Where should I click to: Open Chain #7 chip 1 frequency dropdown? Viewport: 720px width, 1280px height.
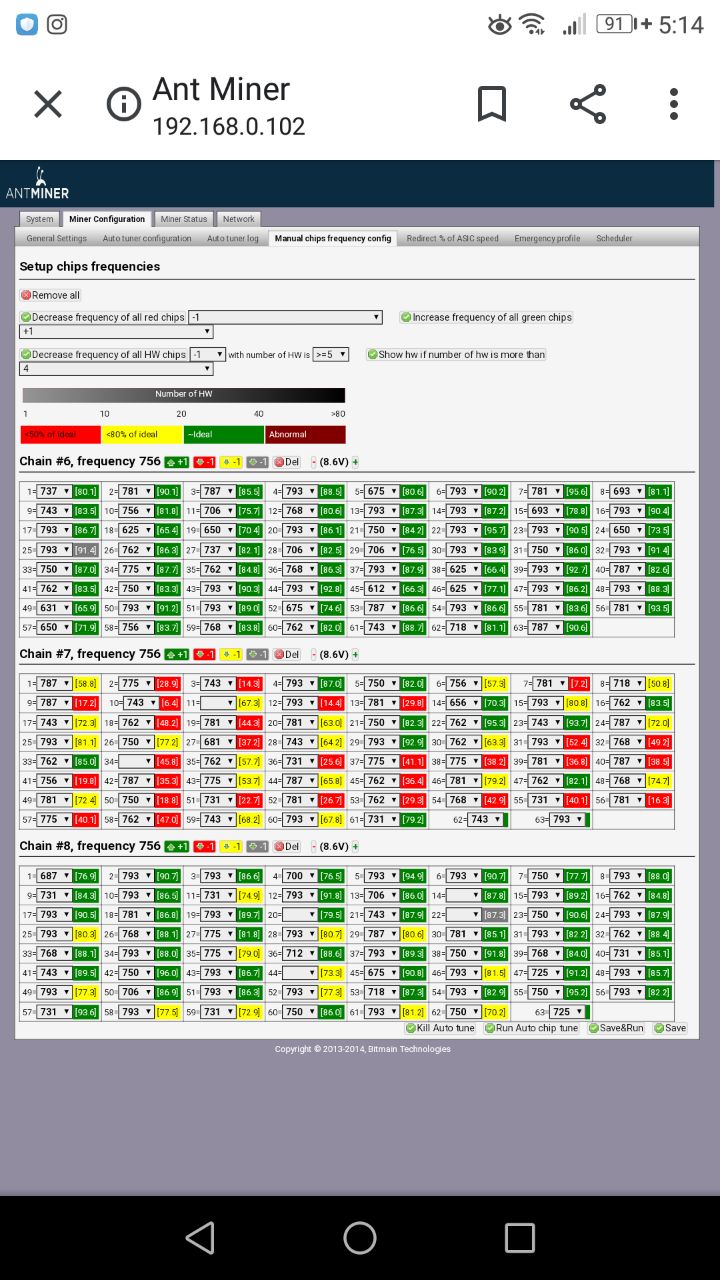(x=54, y=683)
